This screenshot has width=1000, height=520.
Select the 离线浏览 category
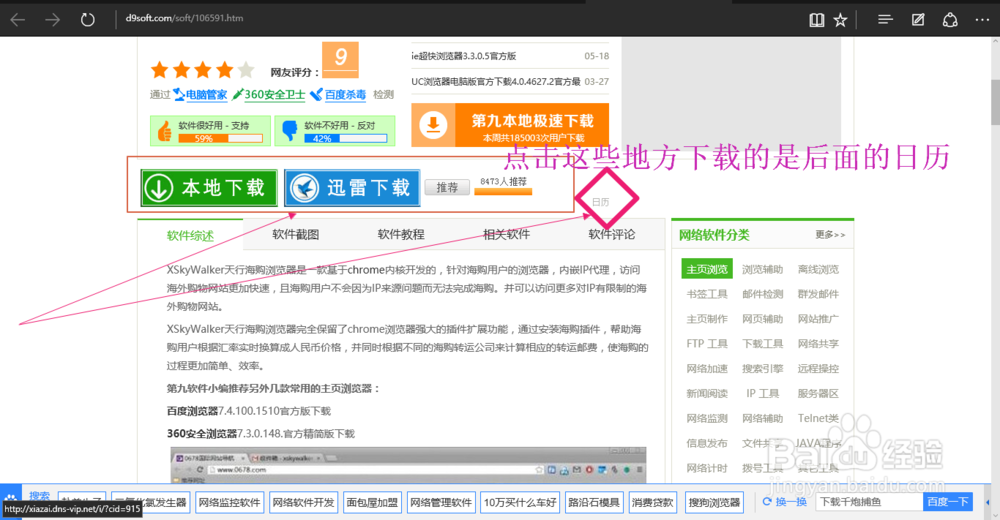click(x=818, y=269)
